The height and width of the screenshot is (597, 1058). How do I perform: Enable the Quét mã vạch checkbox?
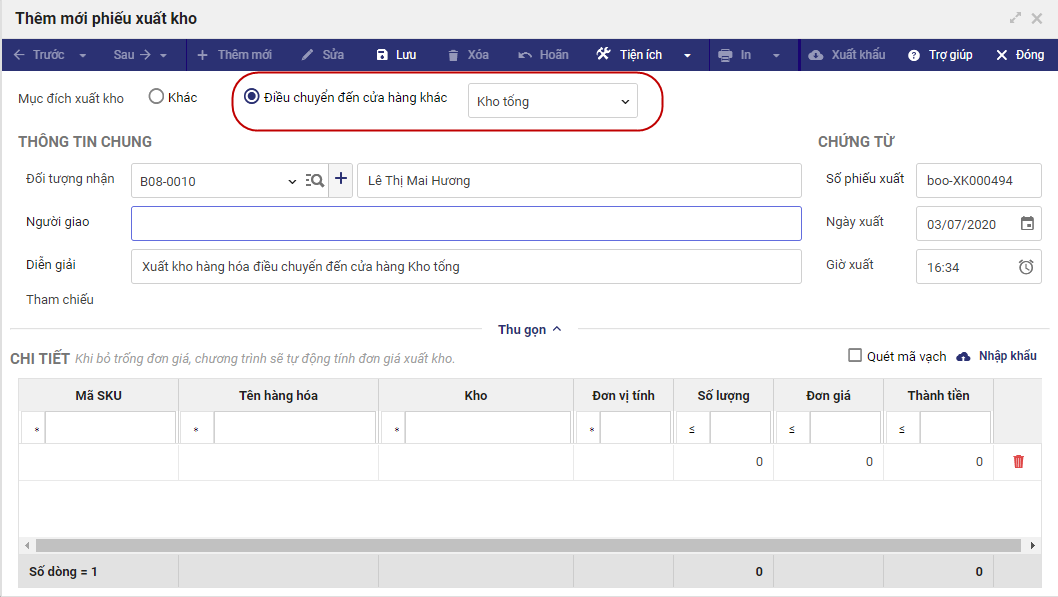pyautogui.click(x=855, y=355)
